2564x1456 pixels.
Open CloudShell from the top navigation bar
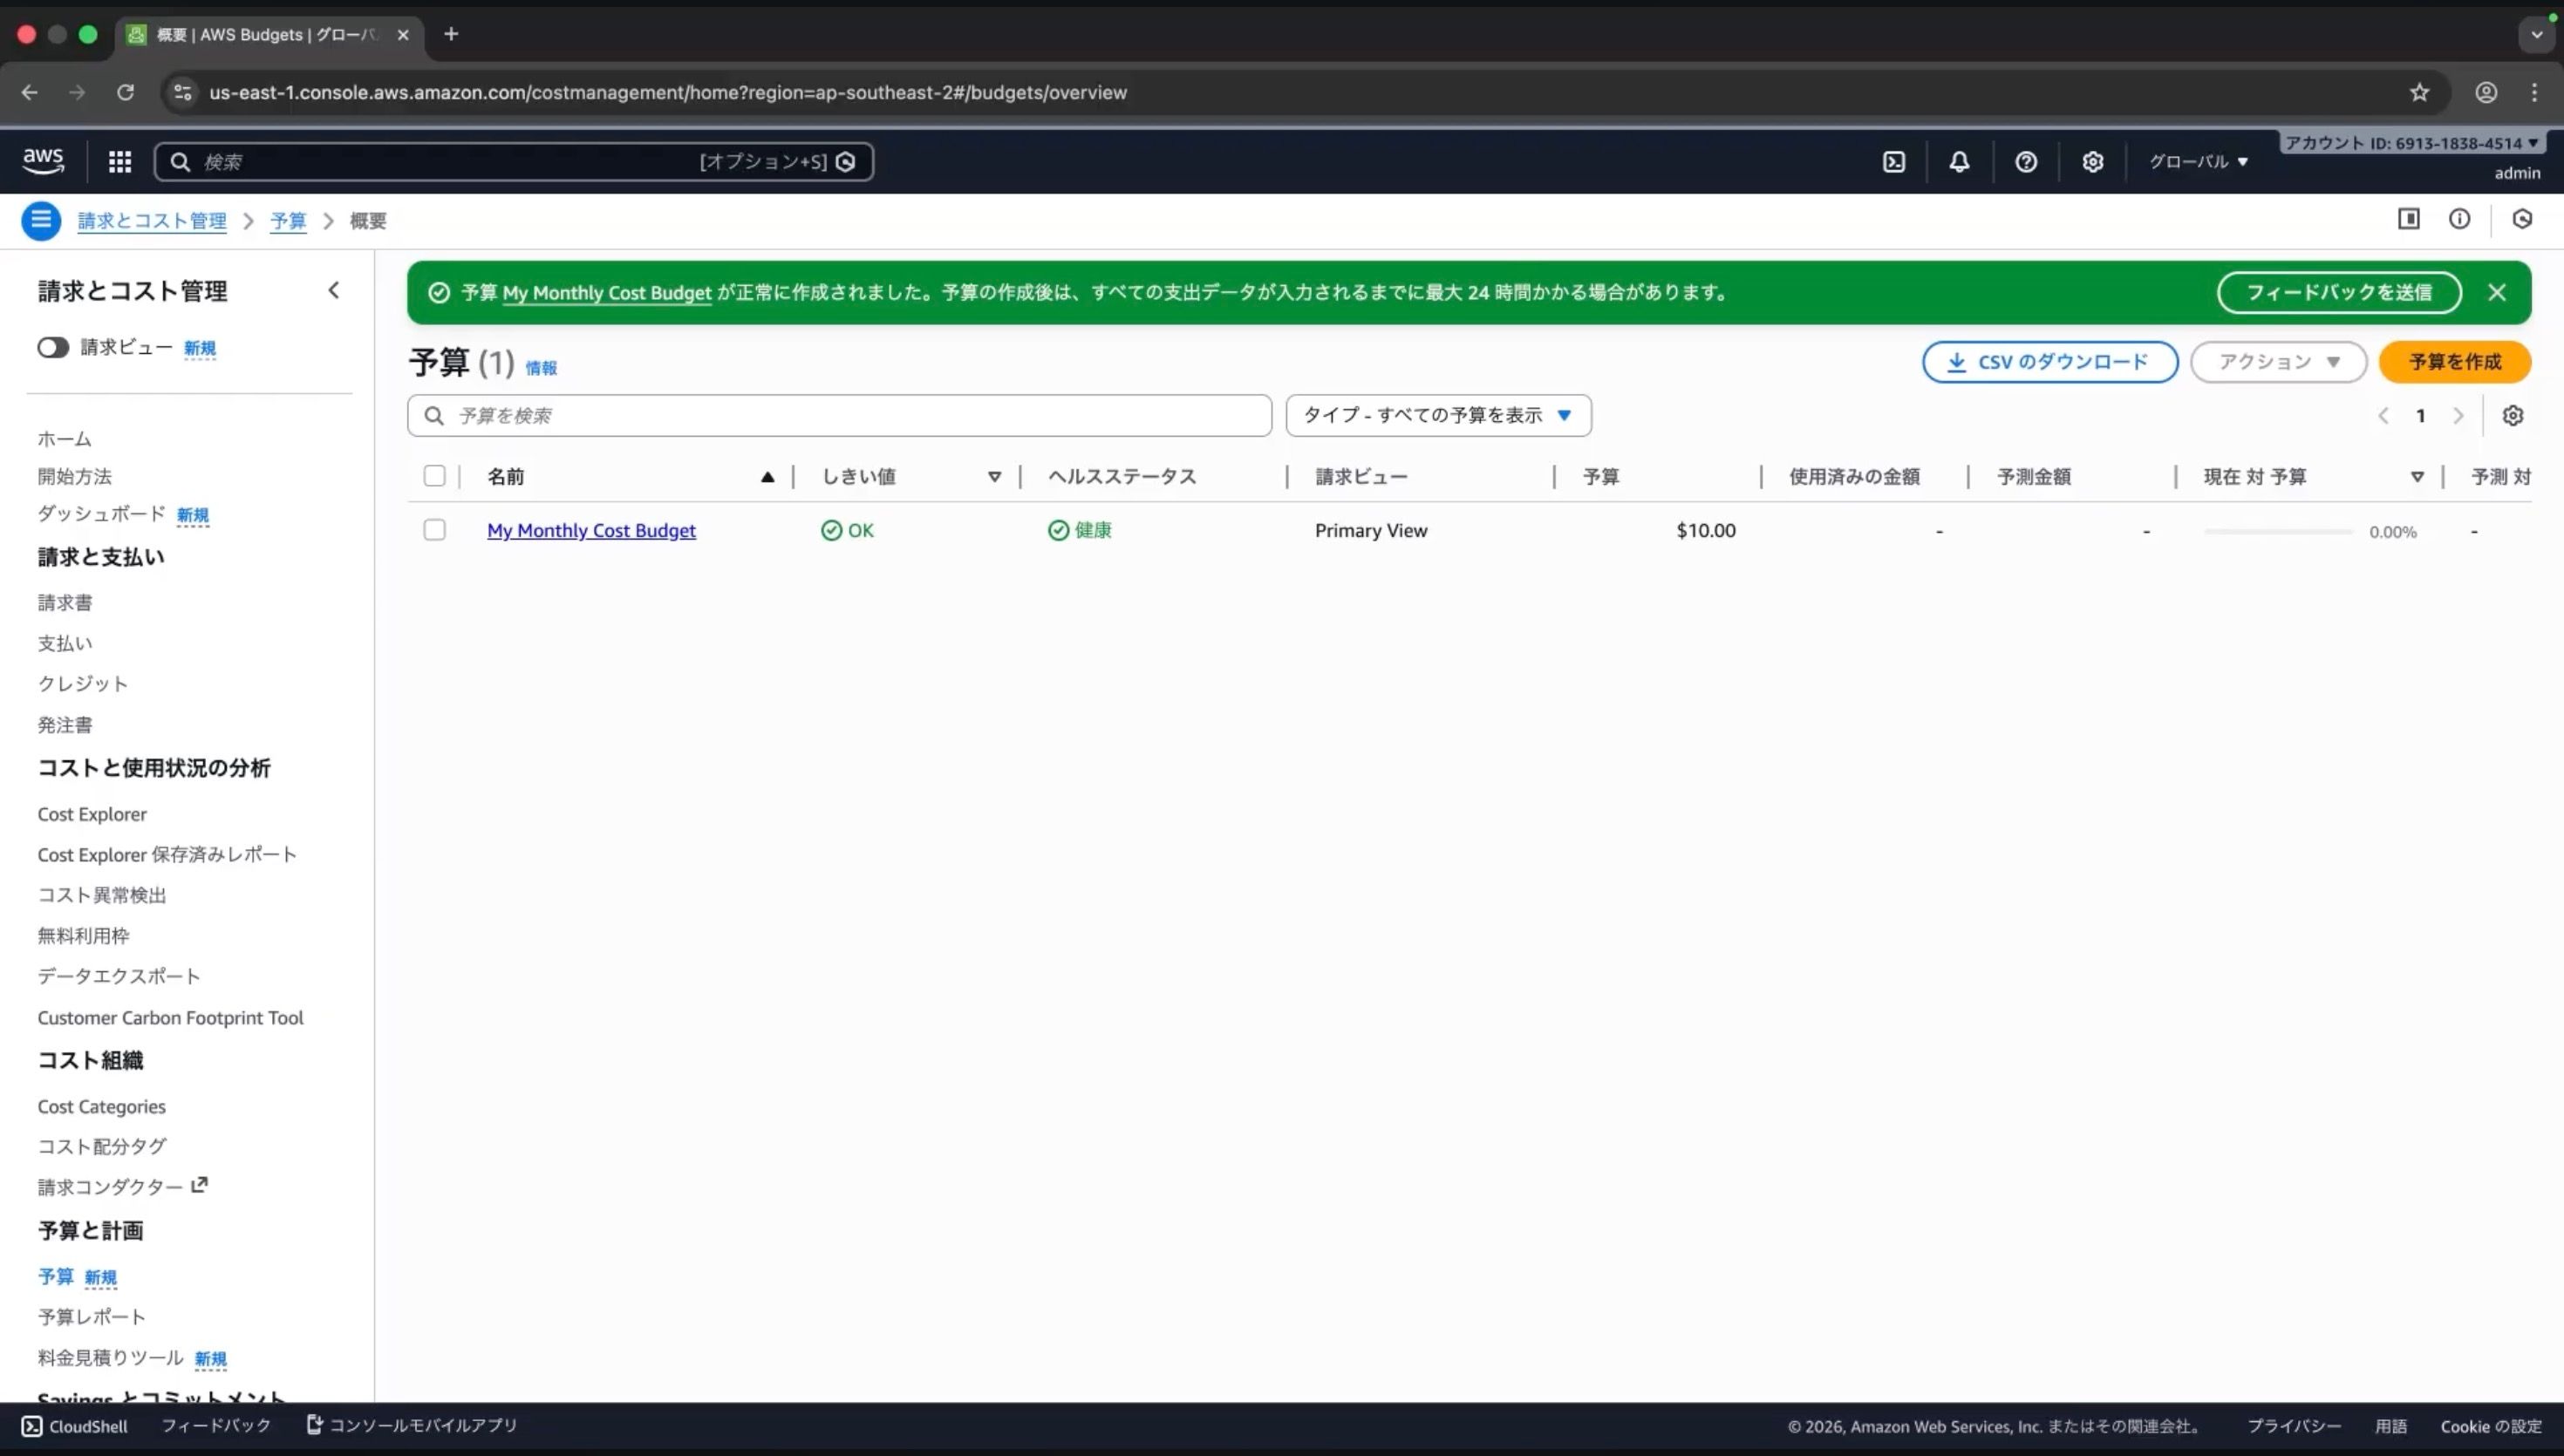(1894, 162)
